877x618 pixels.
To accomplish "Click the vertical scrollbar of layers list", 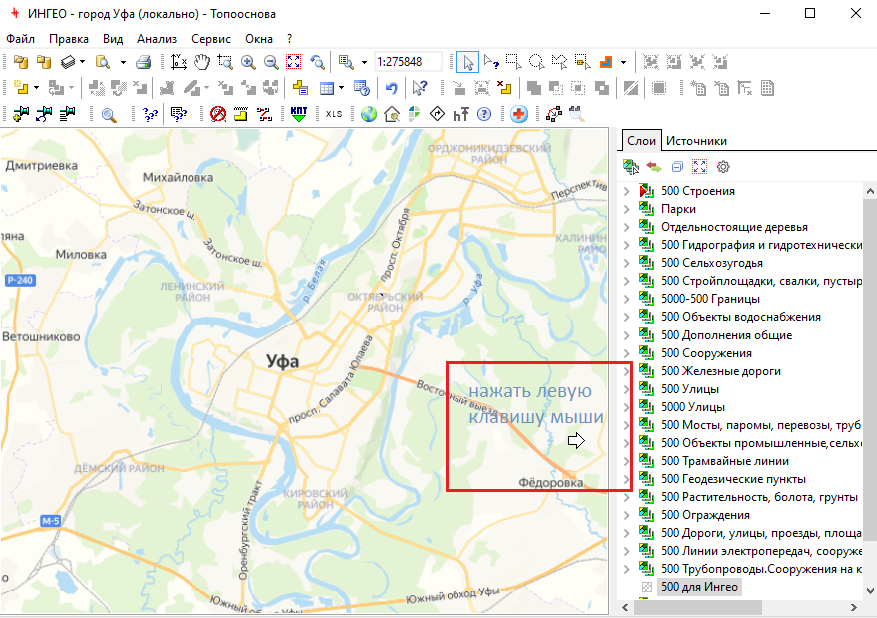I will pyautogui.click(x=870, y=369).
